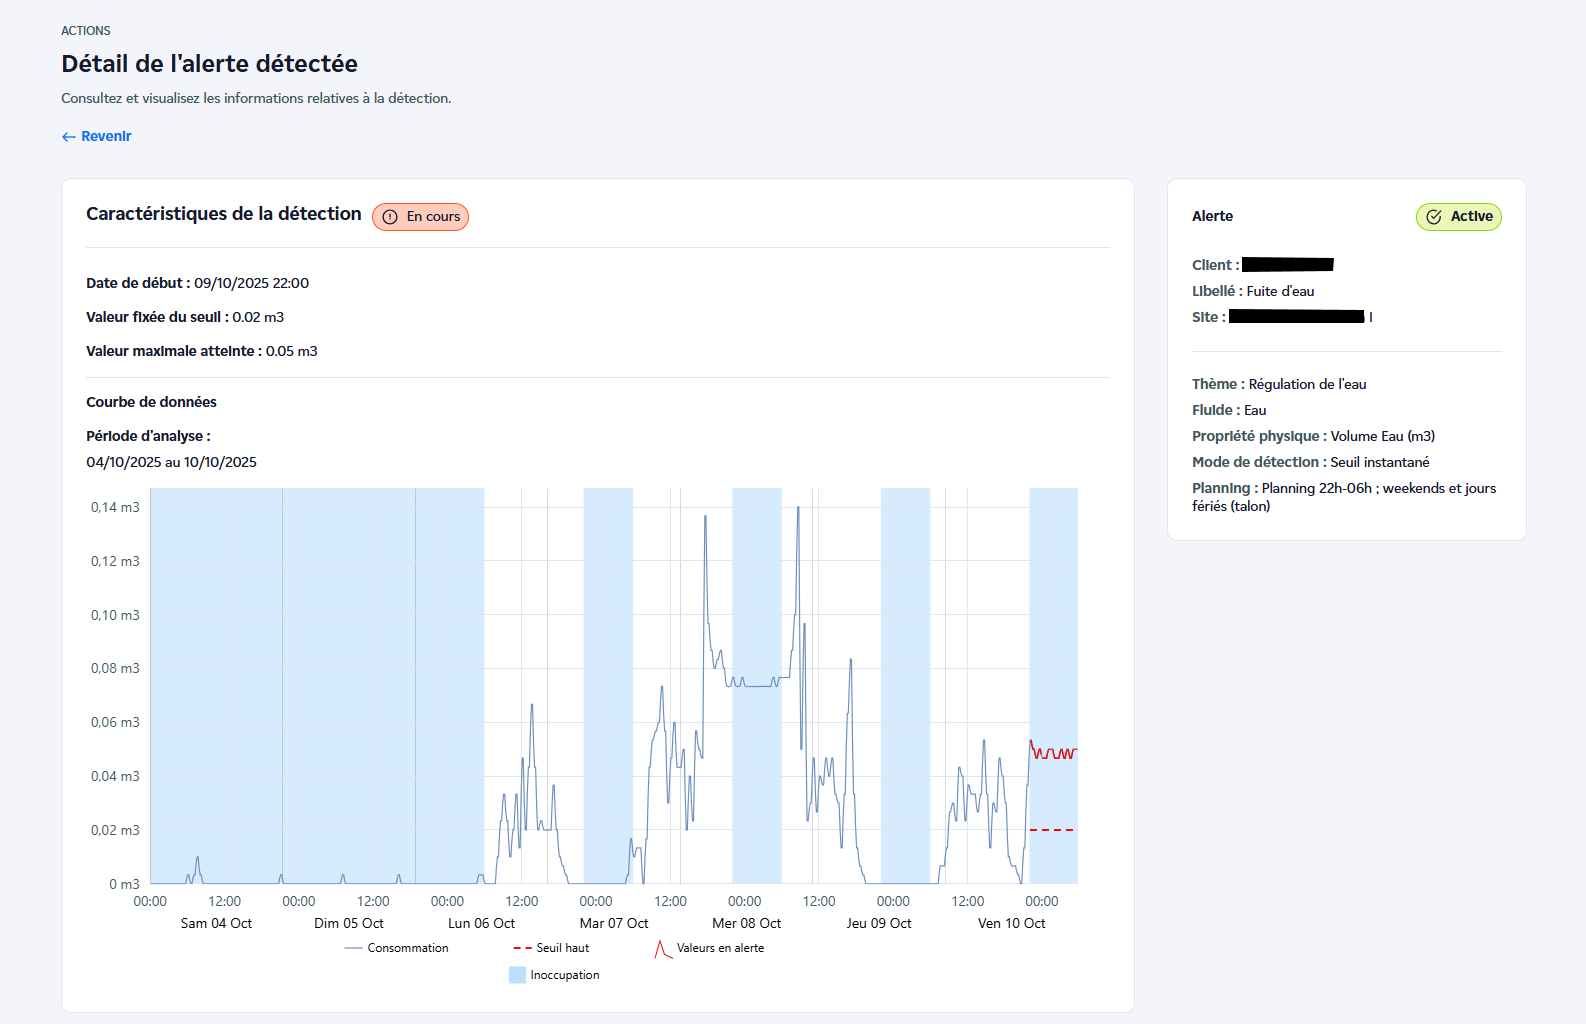Click the red Valeurs en alerte legend icon

663,949
